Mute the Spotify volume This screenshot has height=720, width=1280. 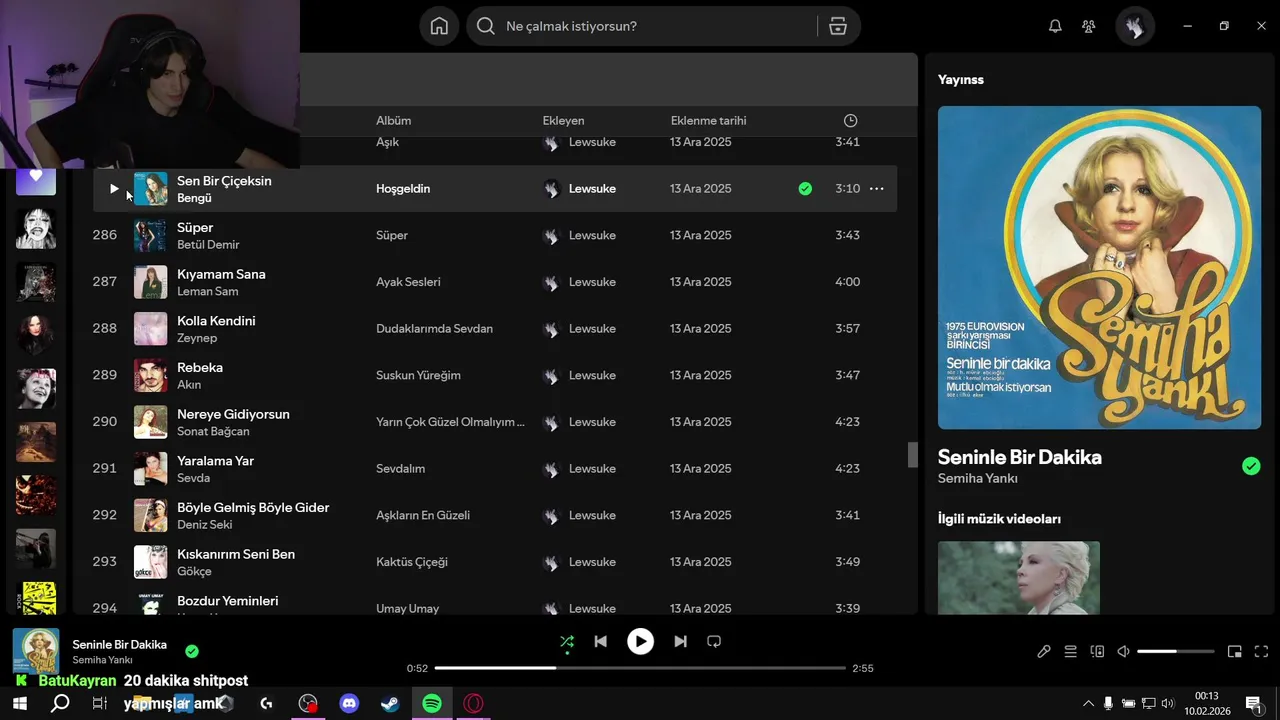[1124, 651]
